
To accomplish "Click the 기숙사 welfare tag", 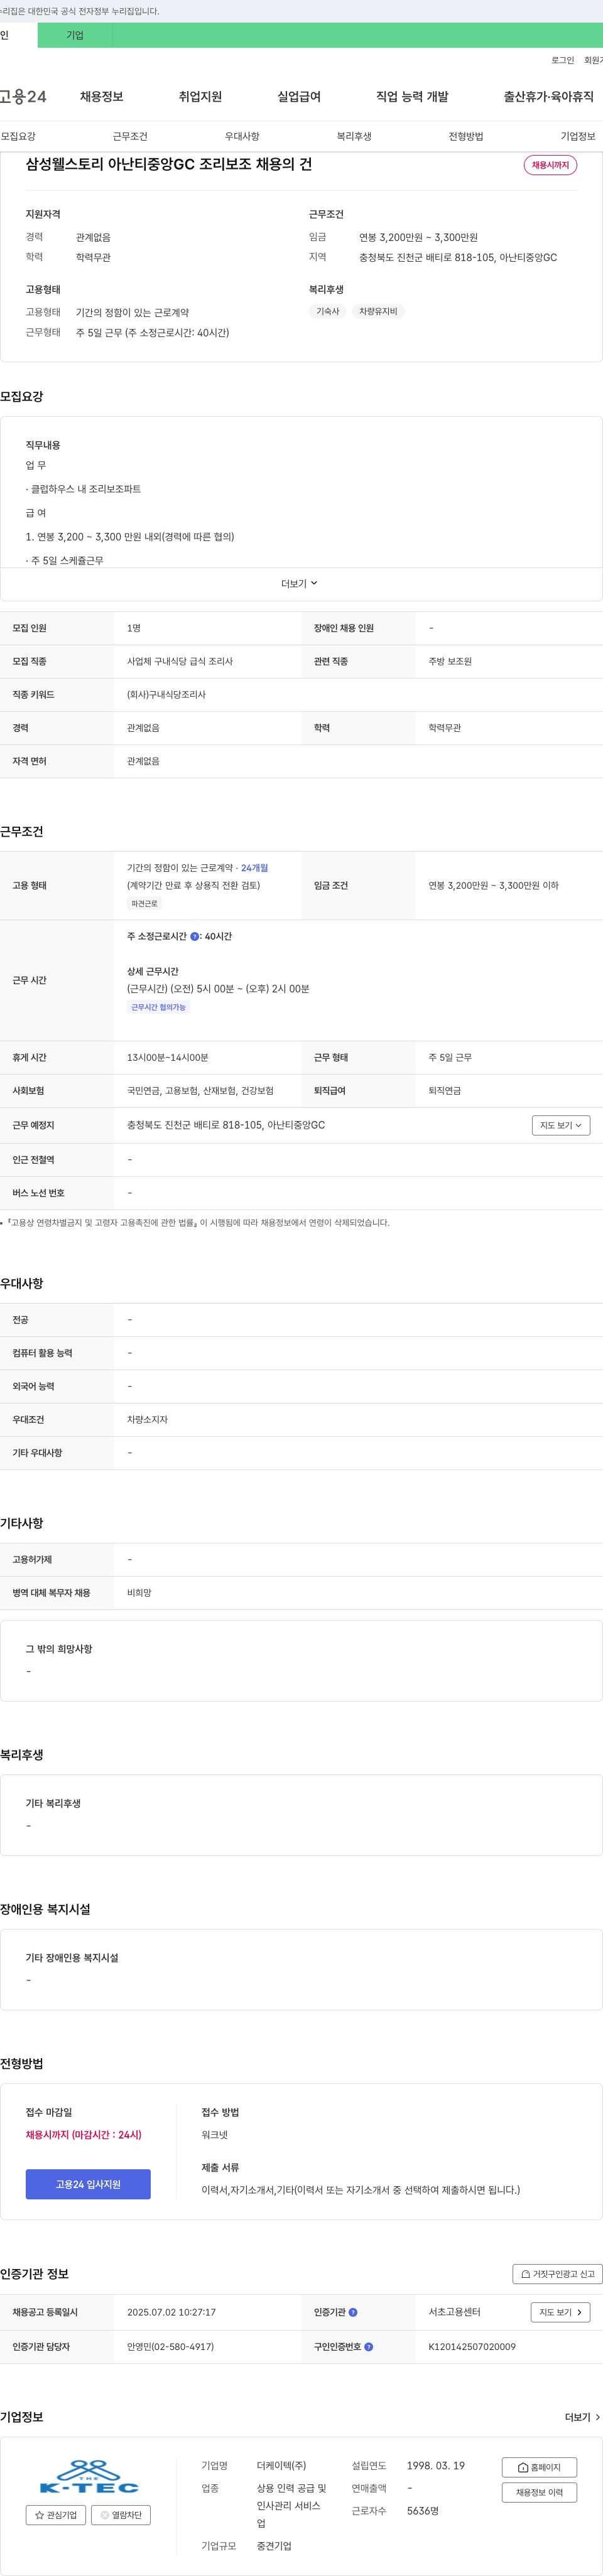I will pos(328,312).
